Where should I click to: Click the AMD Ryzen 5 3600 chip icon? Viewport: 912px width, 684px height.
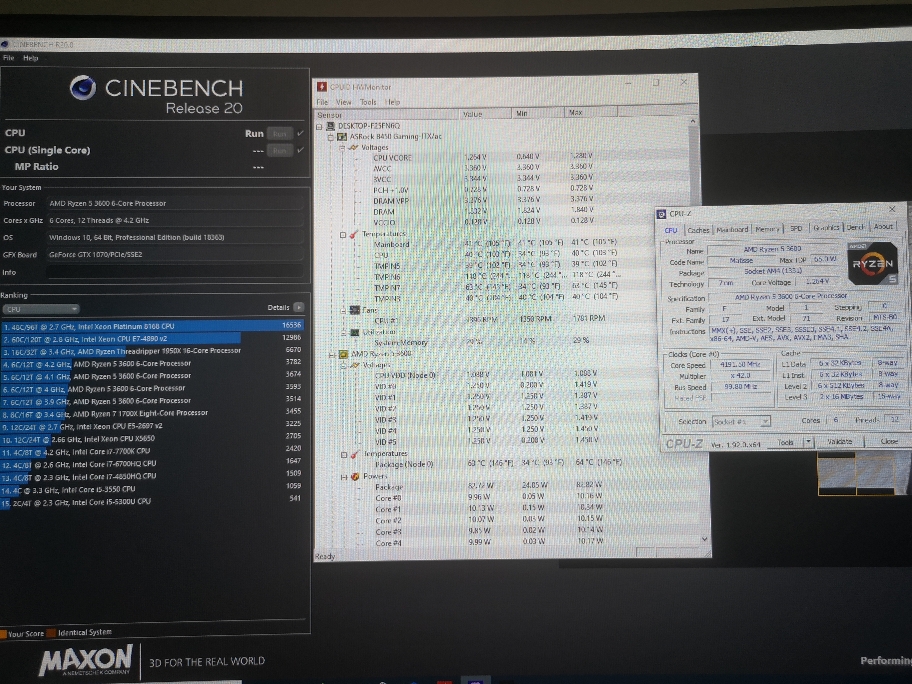343,354
